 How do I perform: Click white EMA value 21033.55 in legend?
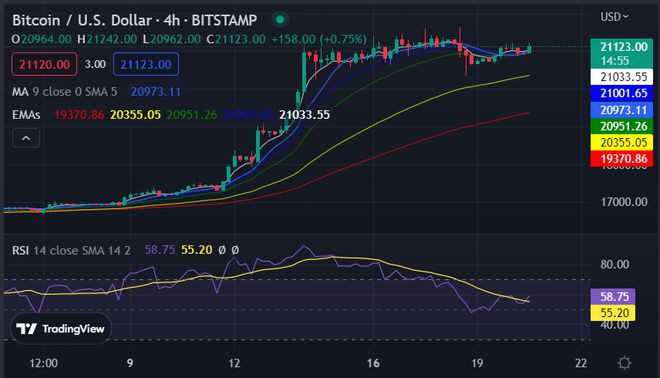[305, 114]
